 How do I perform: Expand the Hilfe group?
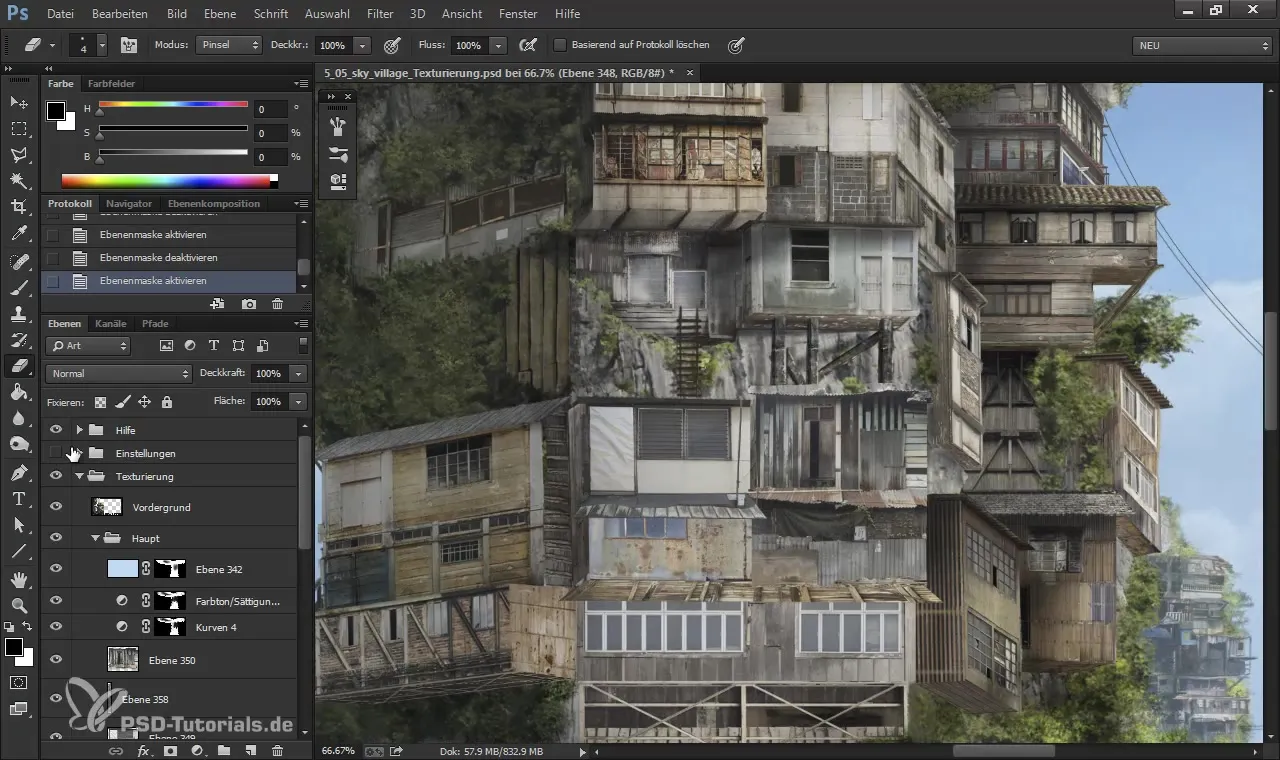[x=79, y=430]
